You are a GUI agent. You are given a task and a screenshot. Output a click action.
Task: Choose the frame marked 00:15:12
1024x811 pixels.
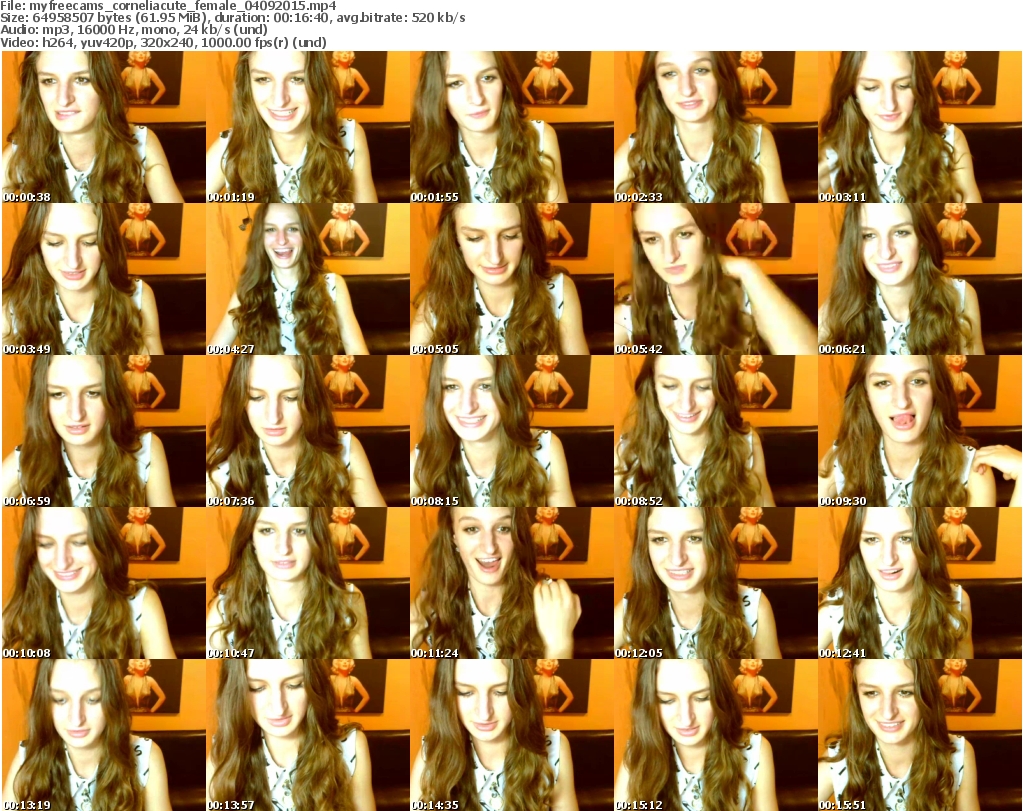pyautogui.click(x=716, y=735)
